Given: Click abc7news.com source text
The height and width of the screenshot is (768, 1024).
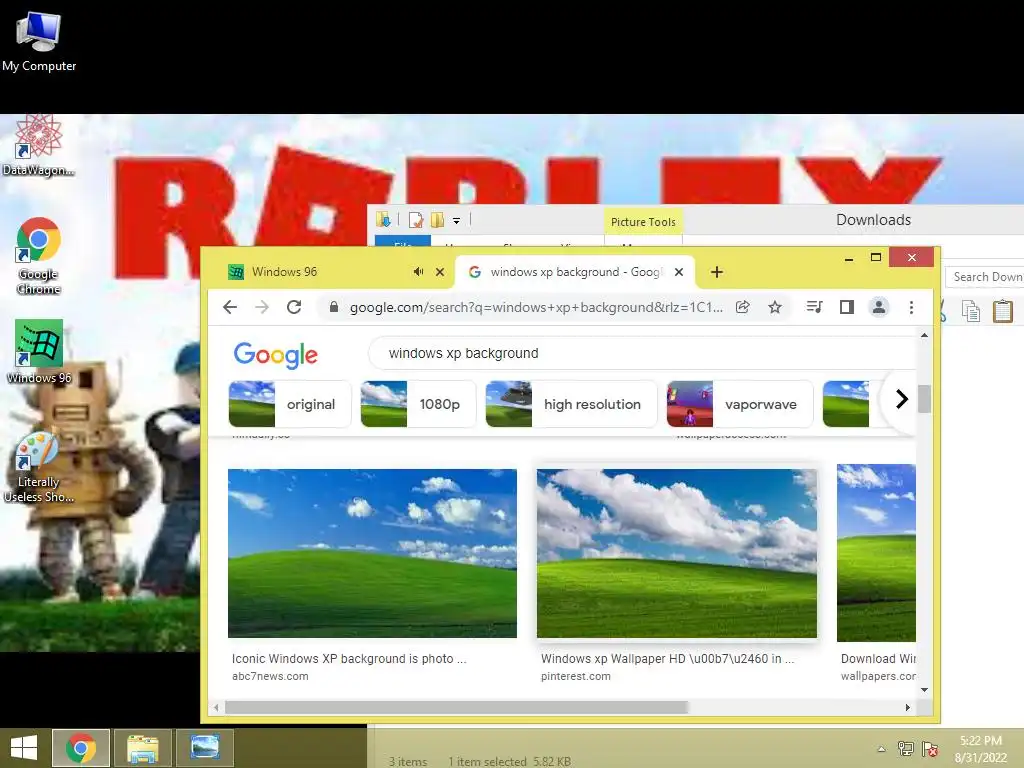Looking at the screenshot, I should coord(270,676).
